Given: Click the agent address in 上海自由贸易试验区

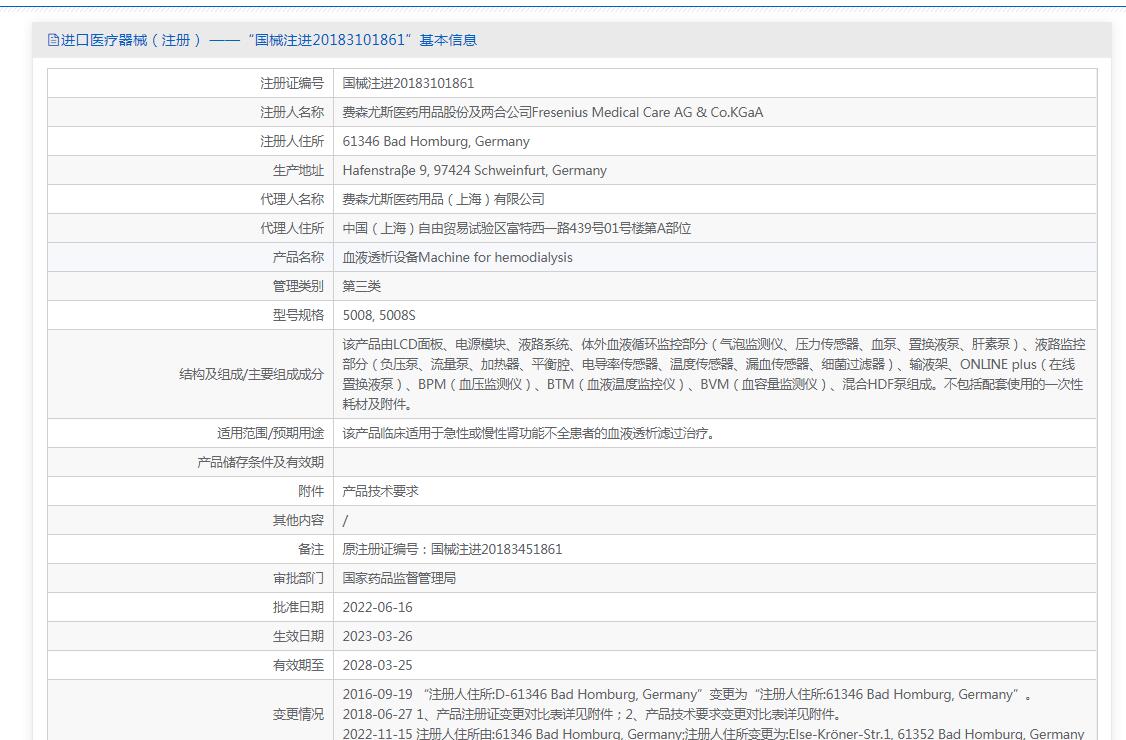Looking at the screenshot, I should point(516,228).
